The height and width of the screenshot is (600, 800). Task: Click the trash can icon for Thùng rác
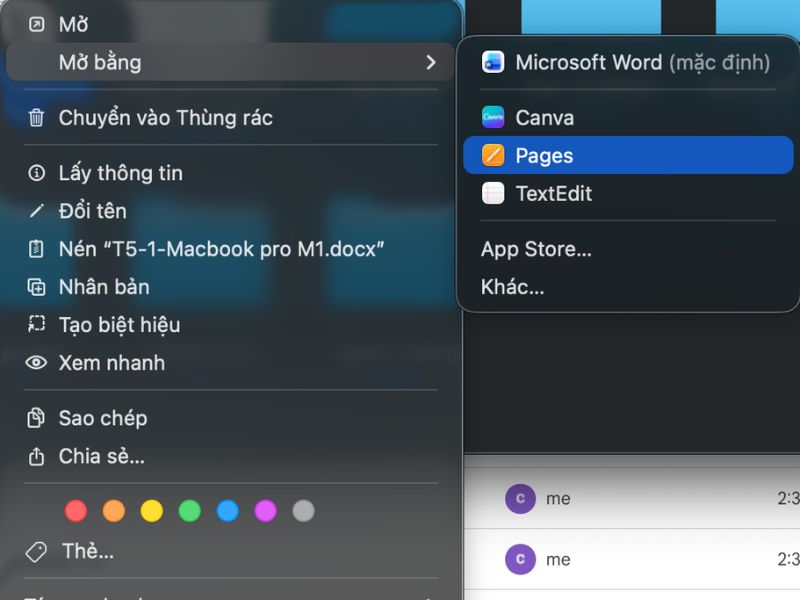pos(36,118)
